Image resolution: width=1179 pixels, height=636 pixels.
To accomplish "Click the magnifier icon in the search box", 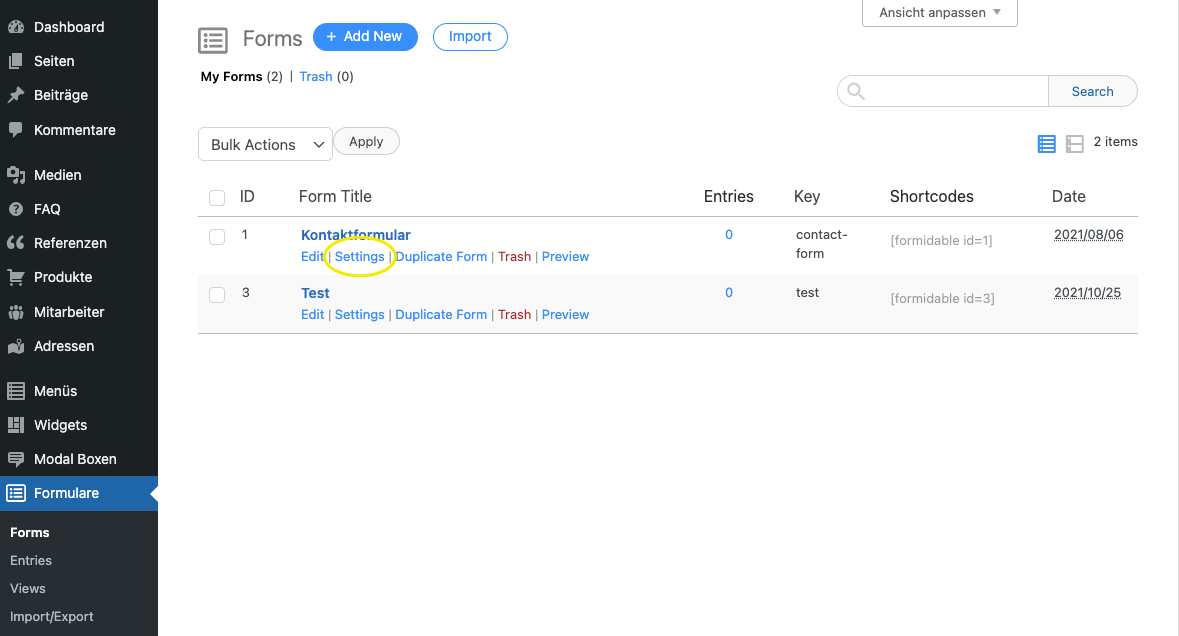I will (x=856, y=91).
